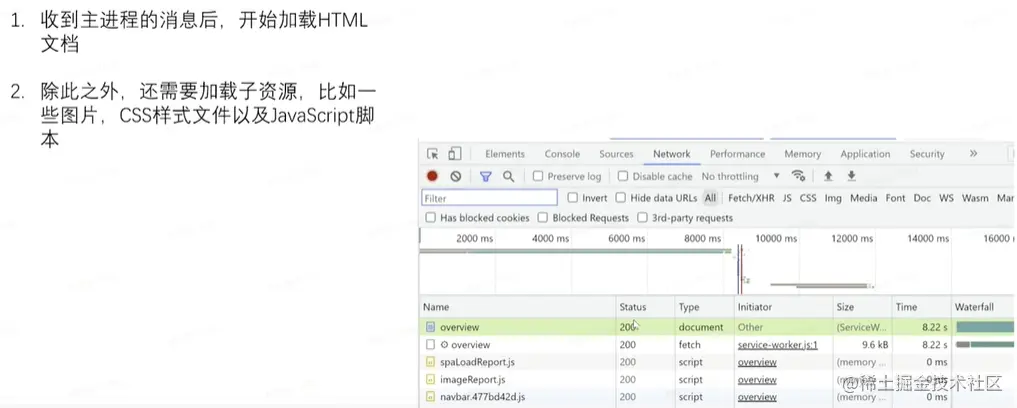
Task: Enable the Disable cache checkbox
Action: coord(623,176)
